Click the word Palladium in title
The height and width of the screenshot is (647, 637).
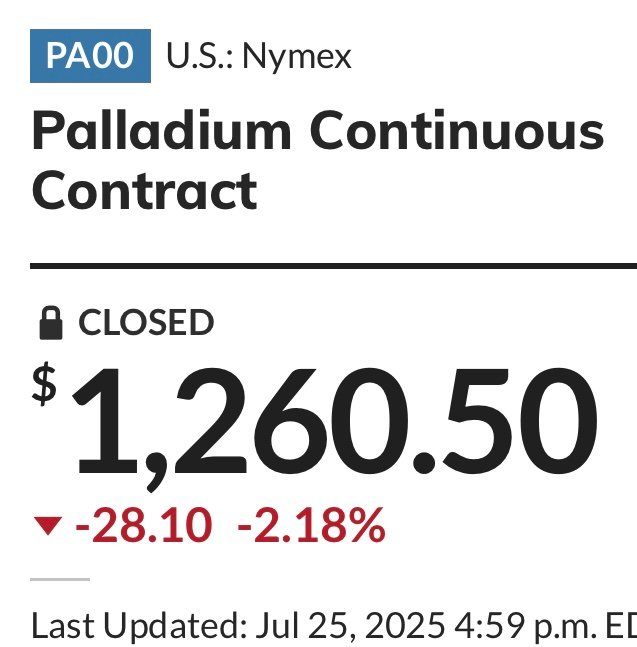pyautogui.click(x=161, y=130)
